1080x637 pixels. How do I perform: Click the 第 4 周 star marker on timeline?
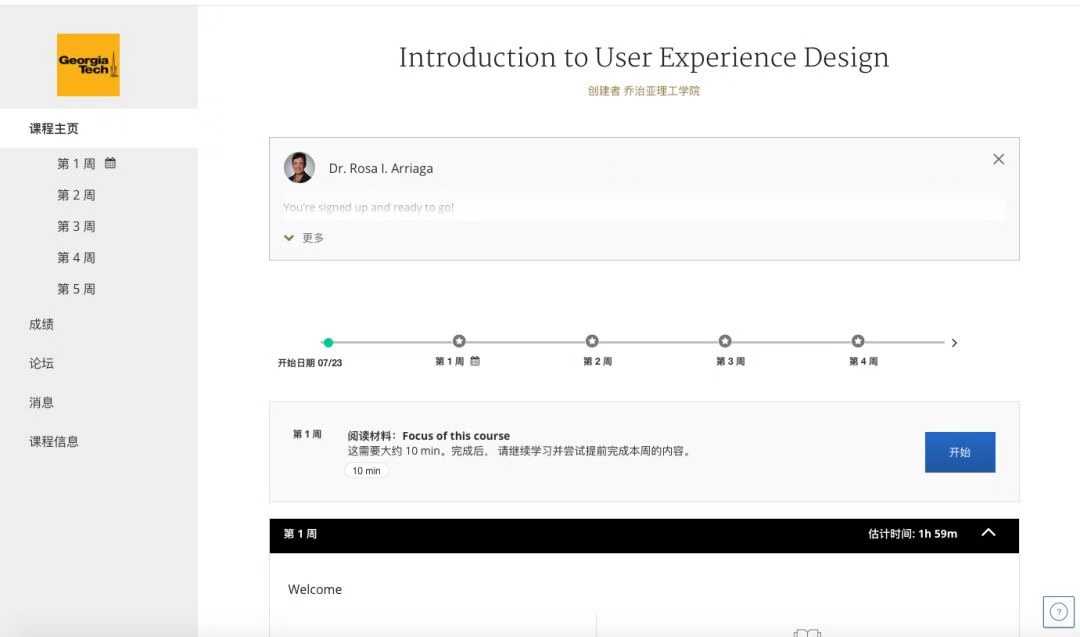tap(858, 342)
